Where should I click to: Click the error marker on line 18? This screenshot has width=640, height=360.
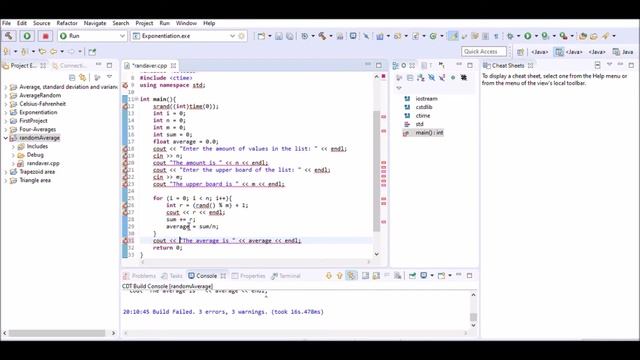coord(125,149)
